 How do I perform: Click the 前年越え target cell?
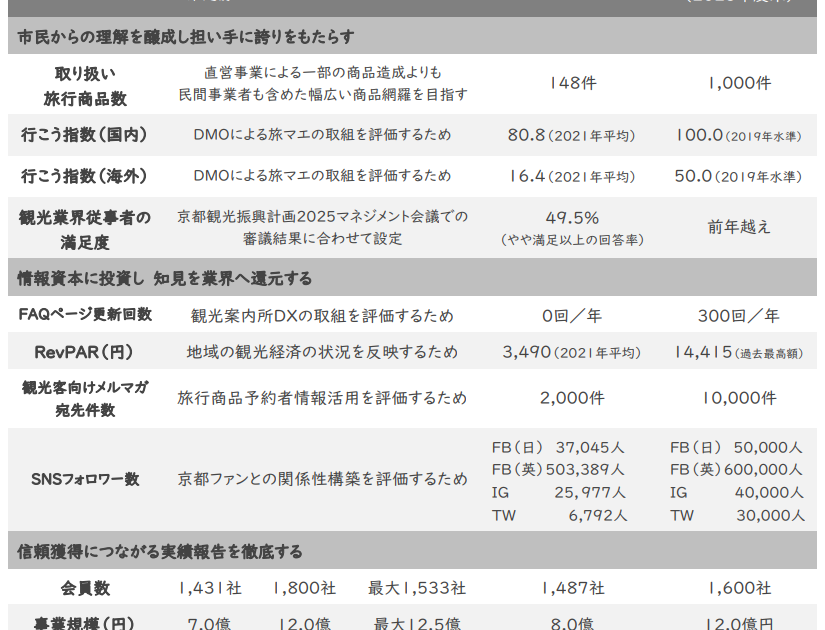coord(739,227)
